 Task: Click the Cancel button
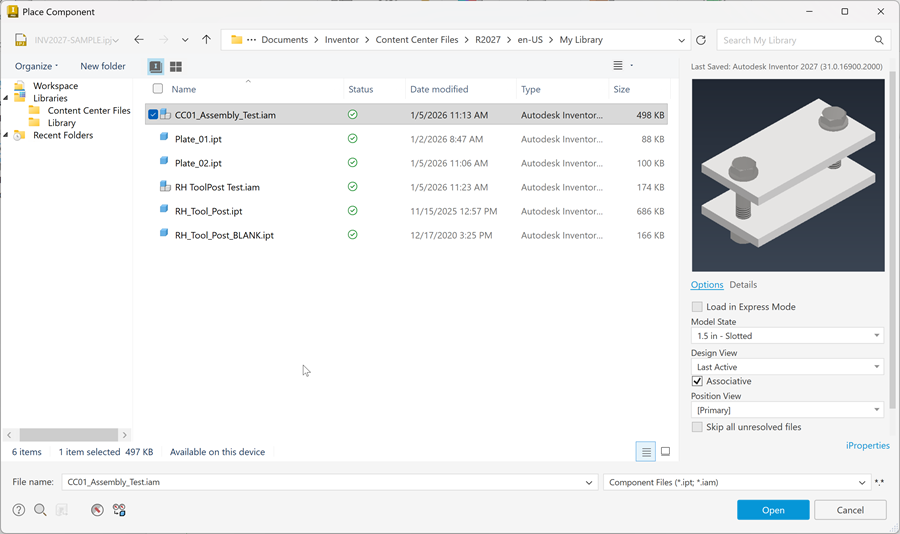(x=850, y=510)
